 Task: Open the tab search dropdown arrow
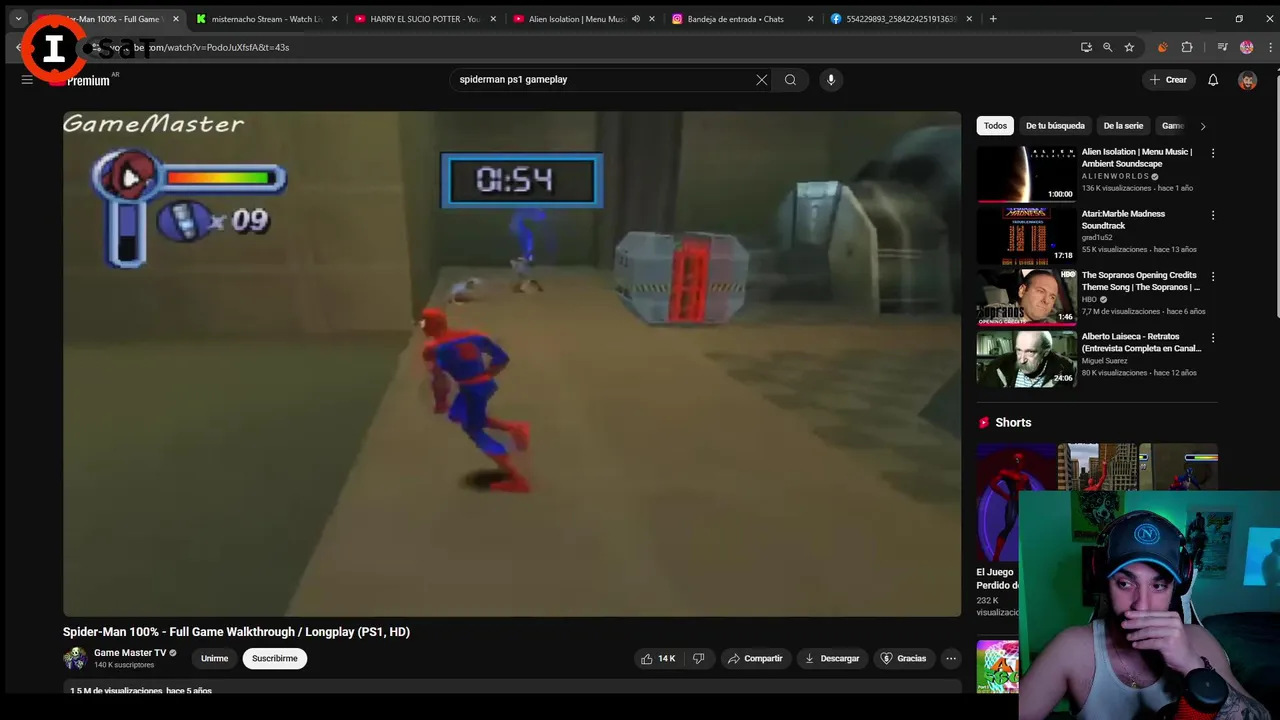pyautogui.click(x=18, y=19)
